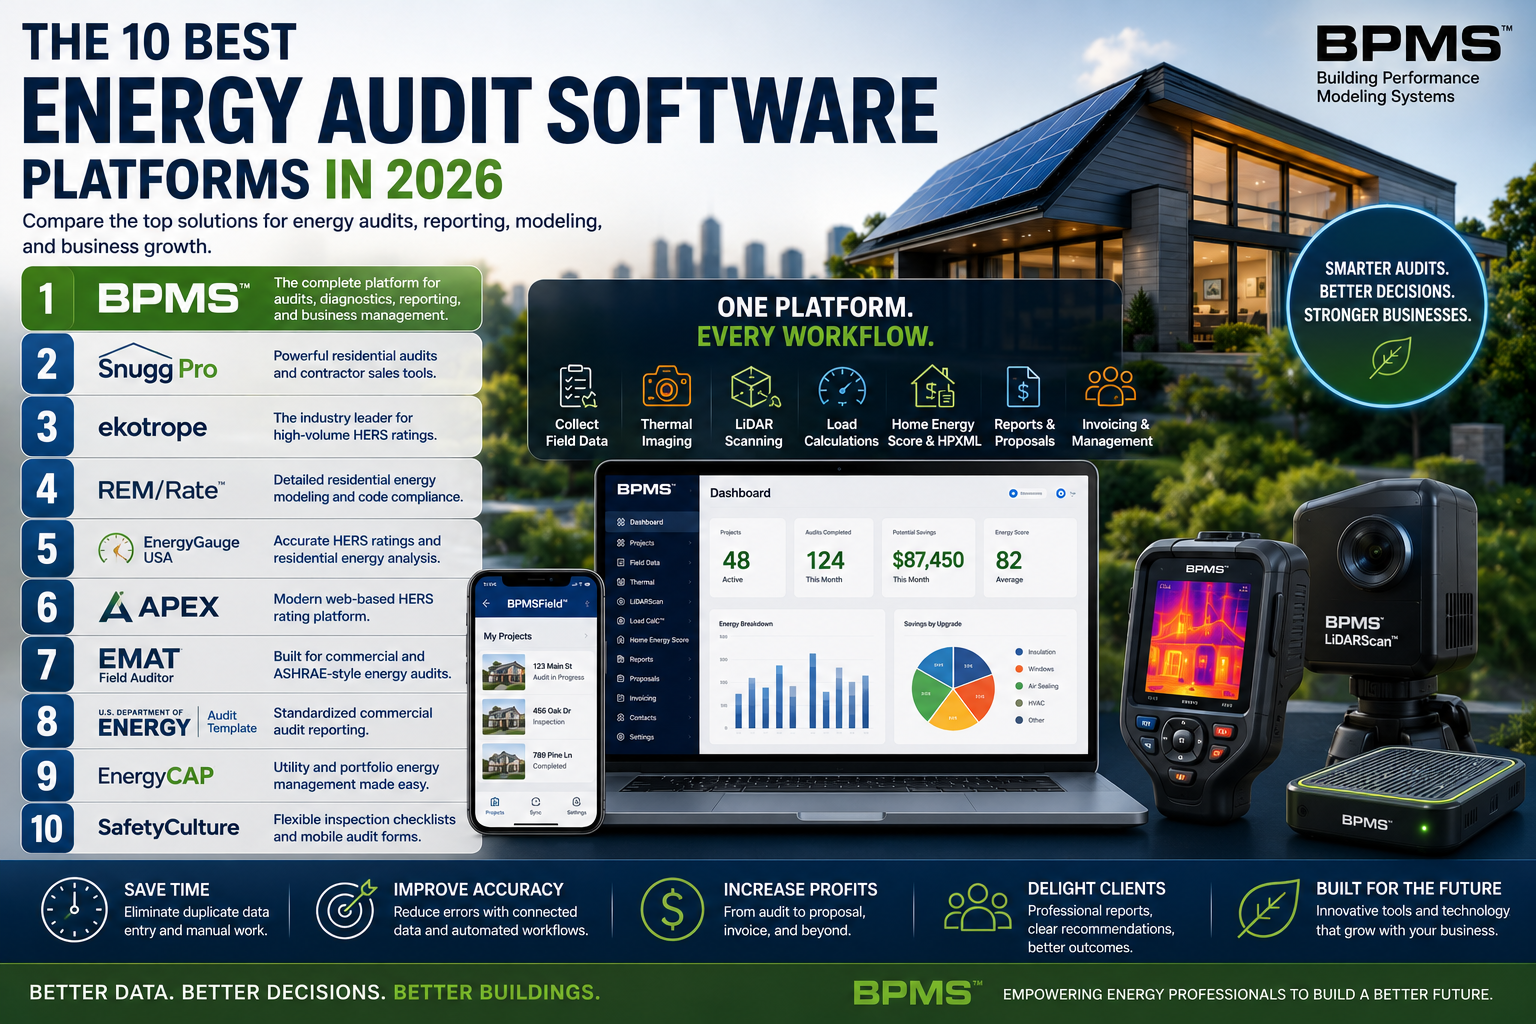Select the Reports & Proposals document icon
This screenshot has height=1024, width=1536.
point(1023,387)
